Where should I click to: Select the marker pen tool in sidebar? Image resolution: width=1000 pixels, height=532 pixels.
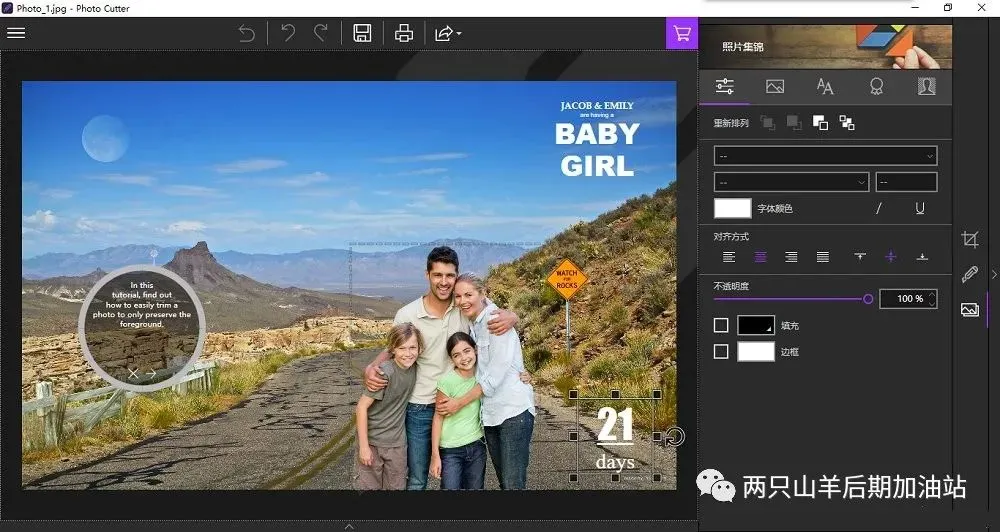969,274
